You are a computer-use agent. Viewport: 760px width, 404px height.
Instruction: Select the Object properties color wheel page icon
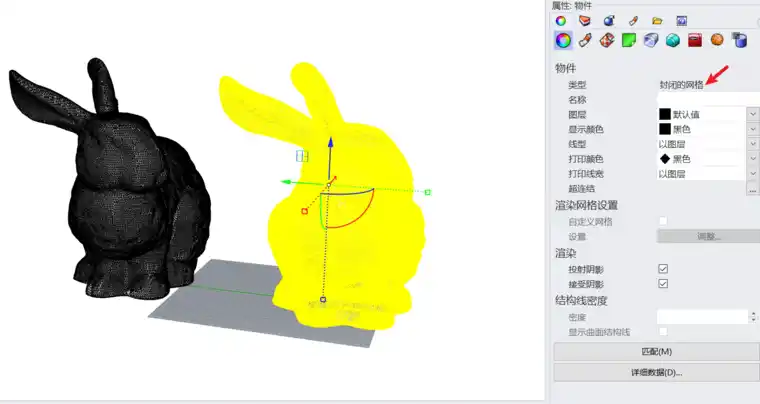(x=563, y=40)
